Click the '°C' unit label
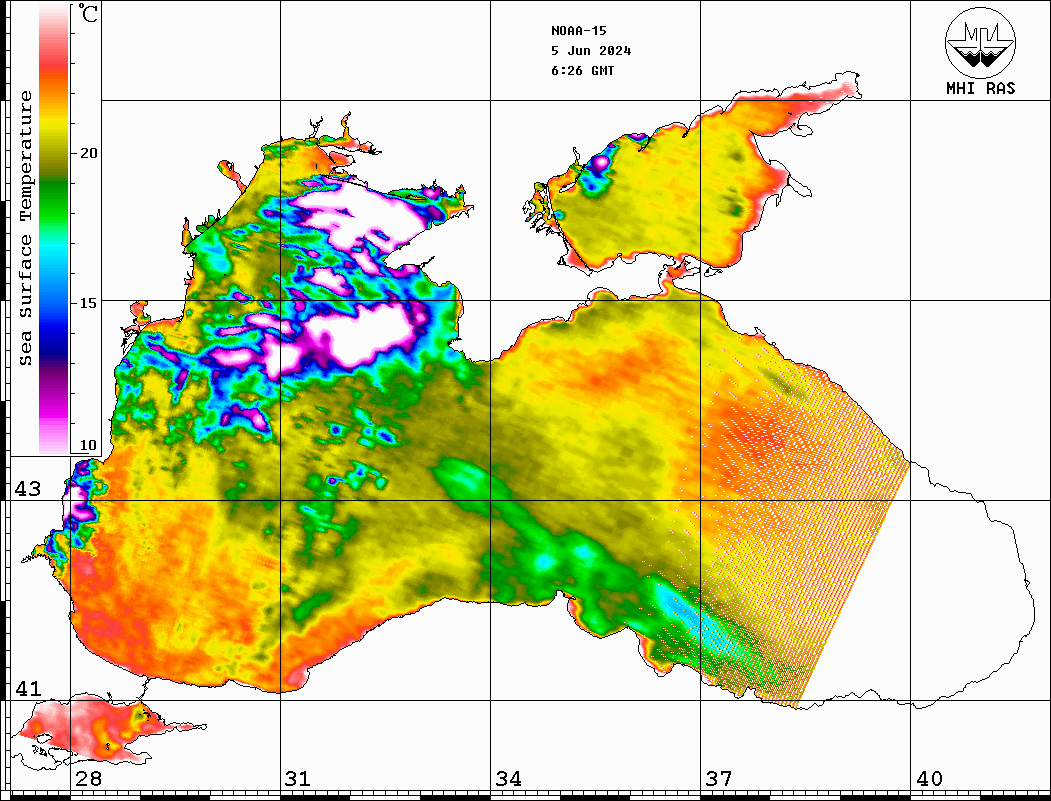The image size is (1051, 801). 88,13
